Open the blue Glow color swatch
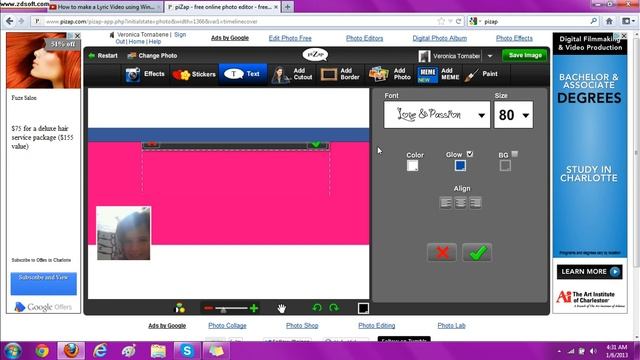The height and width of the screenshot is (360, 640). pyautogui.click(x=460, y=166)
